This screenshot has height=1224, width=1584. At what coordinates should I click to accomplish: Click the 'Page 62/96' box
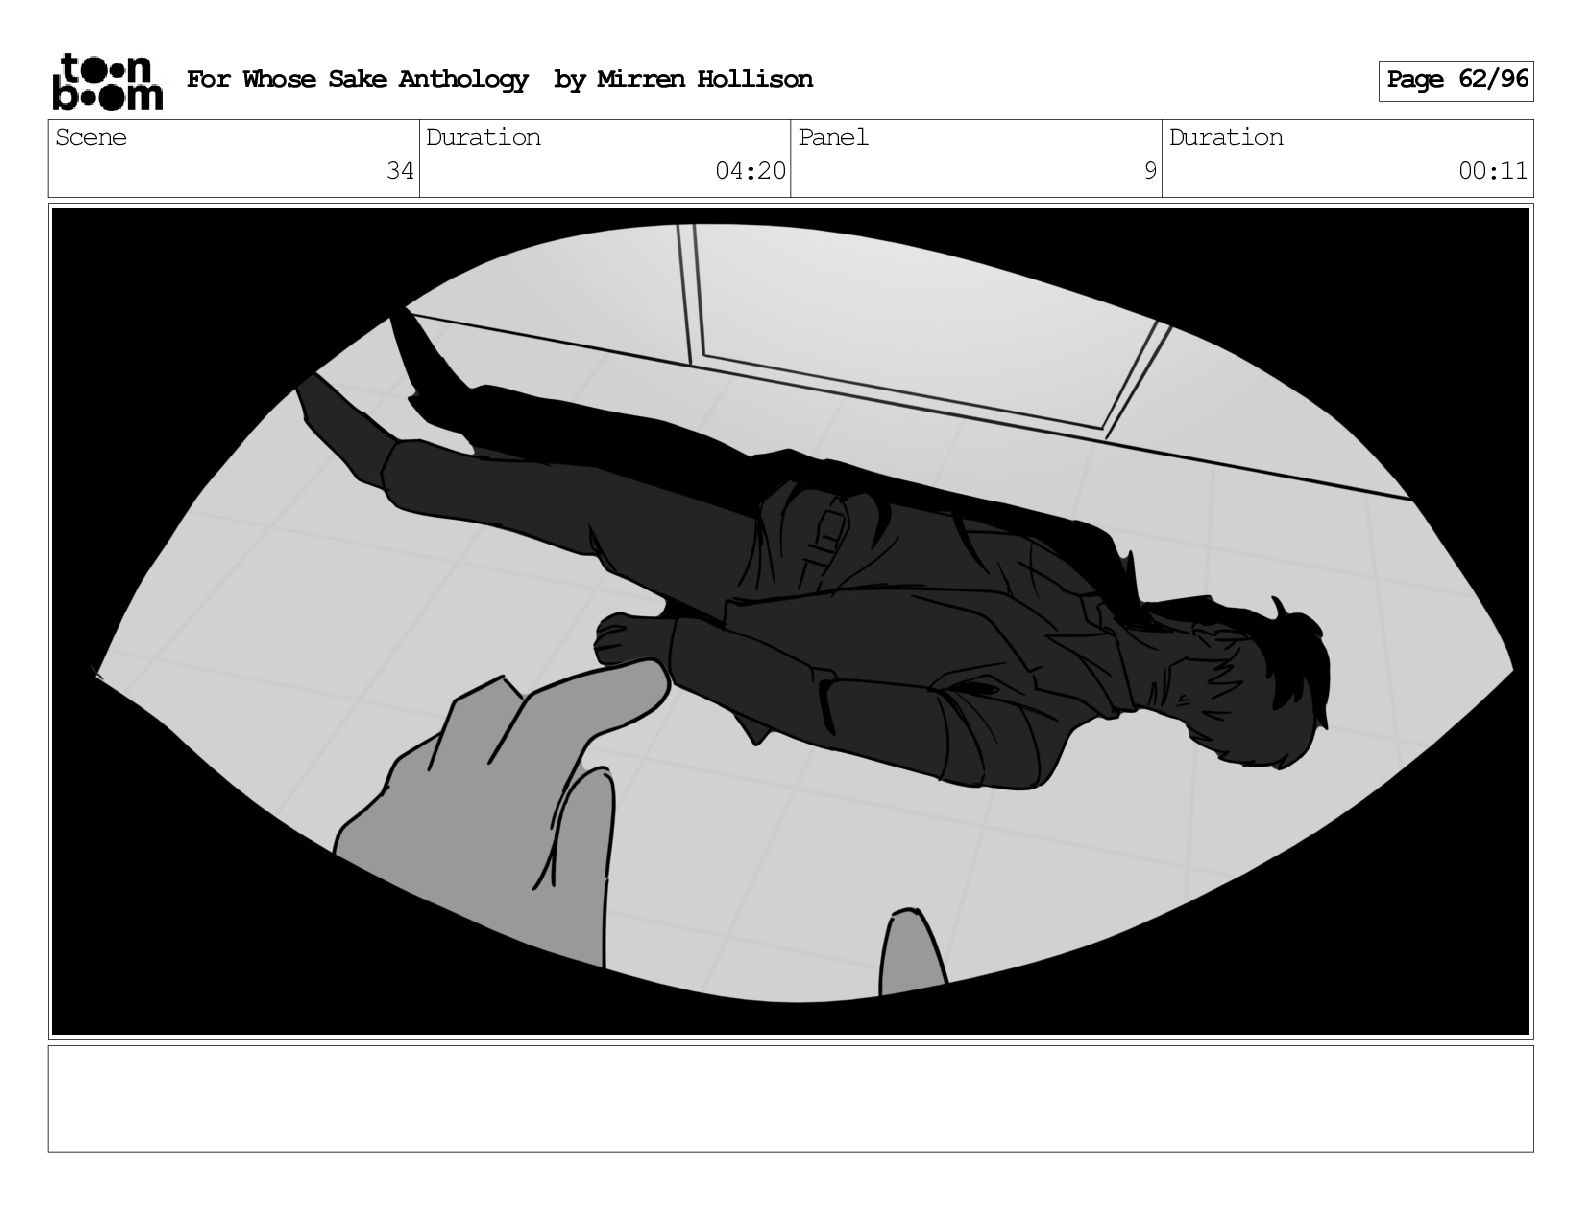coord(1456,81)
